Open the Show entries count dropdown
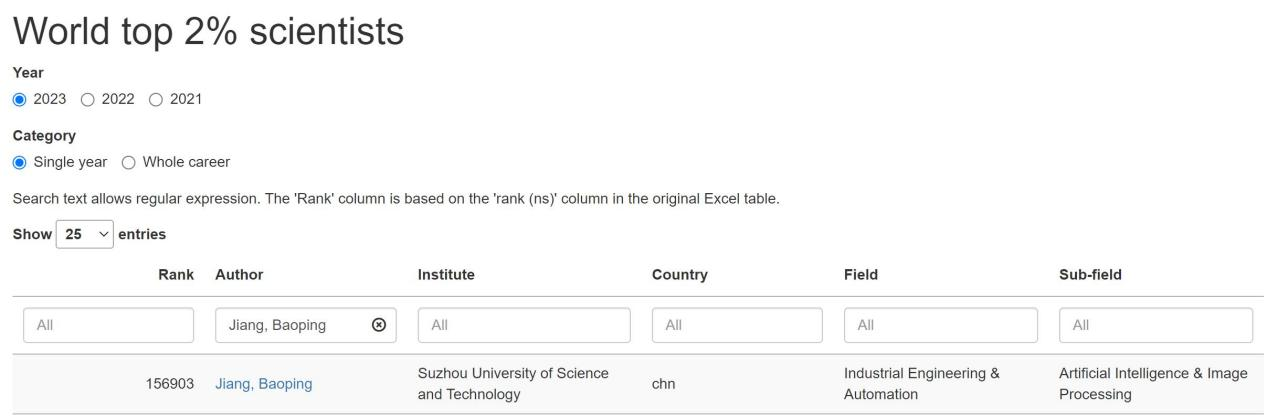 click(x=85, y=234)
